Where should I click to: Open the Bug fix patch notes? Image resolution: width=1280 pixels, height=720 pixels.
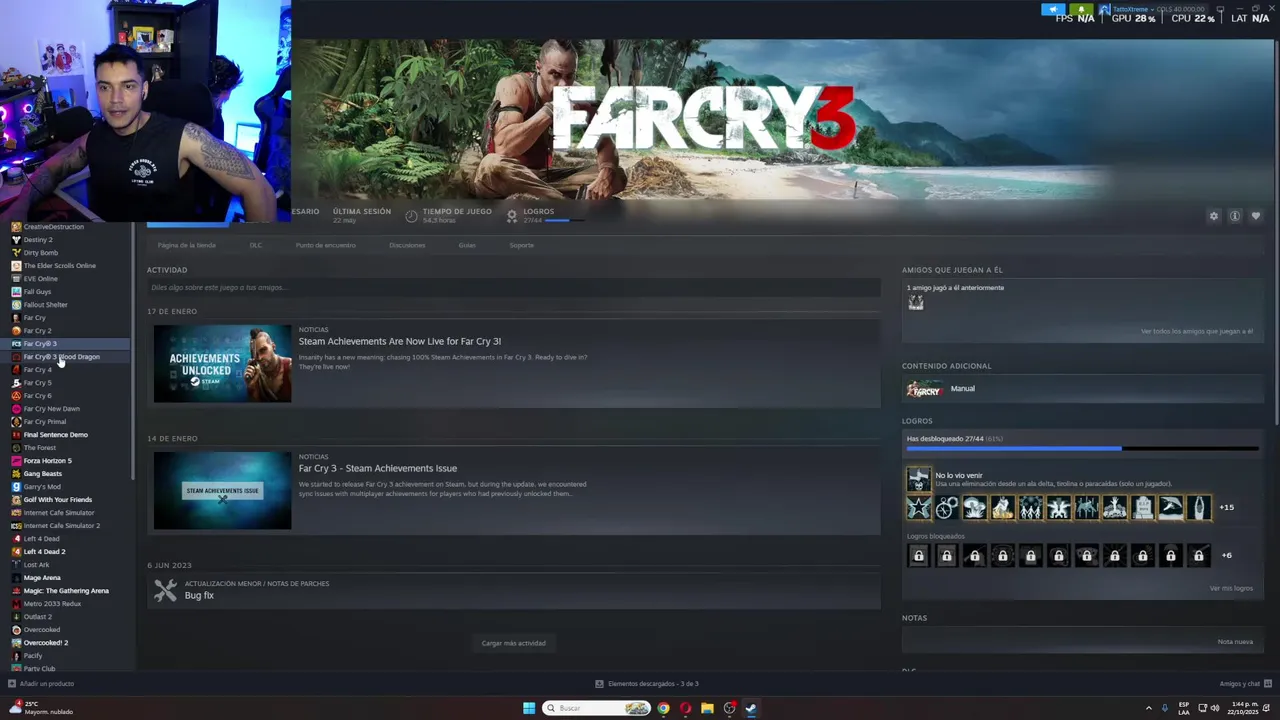[x=199, y=596]
